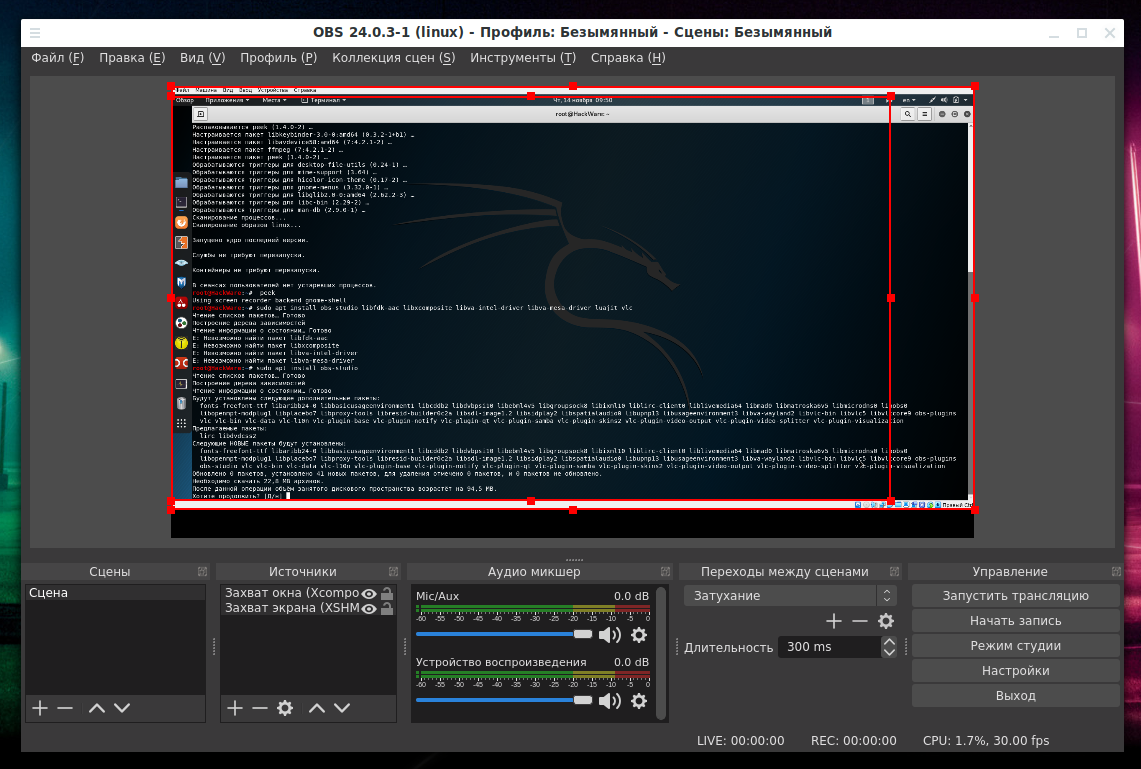
Task: Increase transition duration with up arrow
Action: [x=888, y=641]
